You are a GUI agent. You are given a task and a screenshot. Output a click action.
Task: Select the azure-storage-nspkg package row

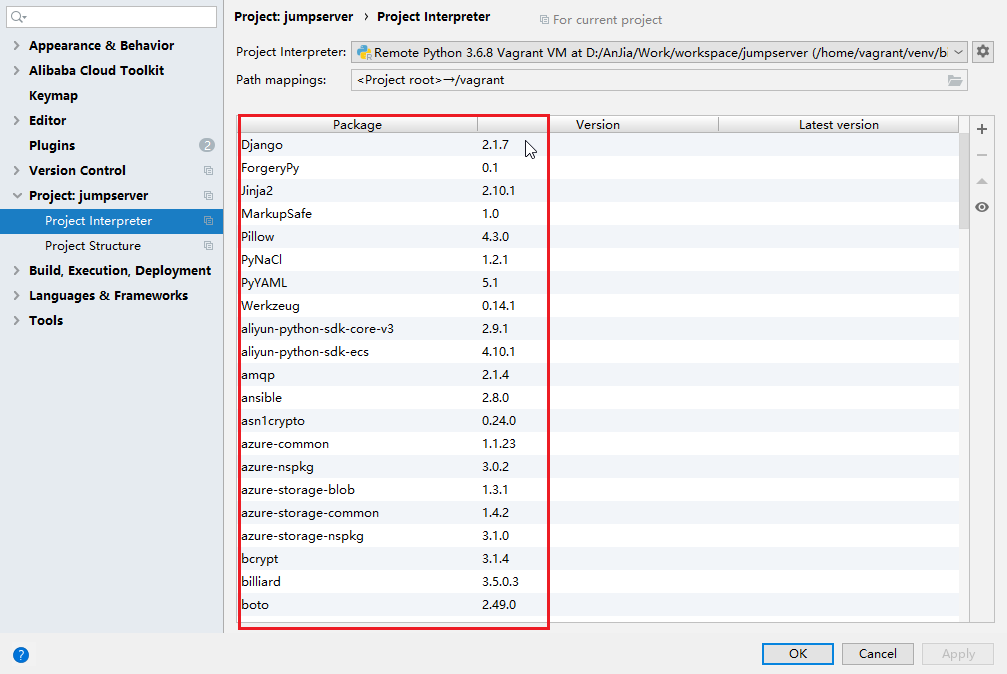coord(599,536)
